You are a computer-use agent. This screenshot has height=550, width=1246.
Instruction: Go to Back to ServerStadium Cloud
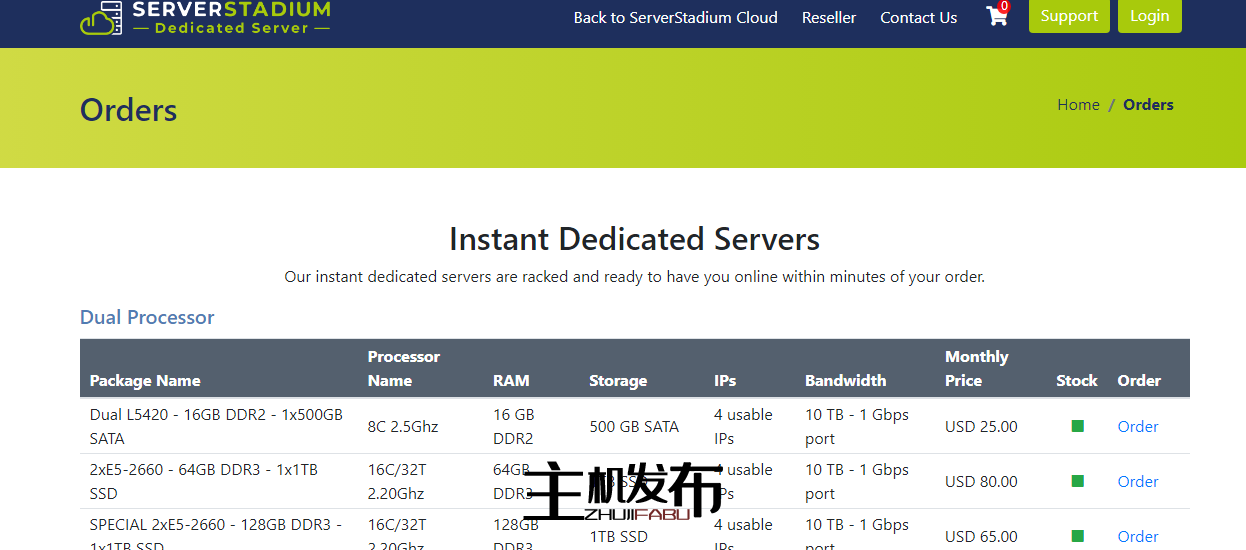click(x=675, y=17)
